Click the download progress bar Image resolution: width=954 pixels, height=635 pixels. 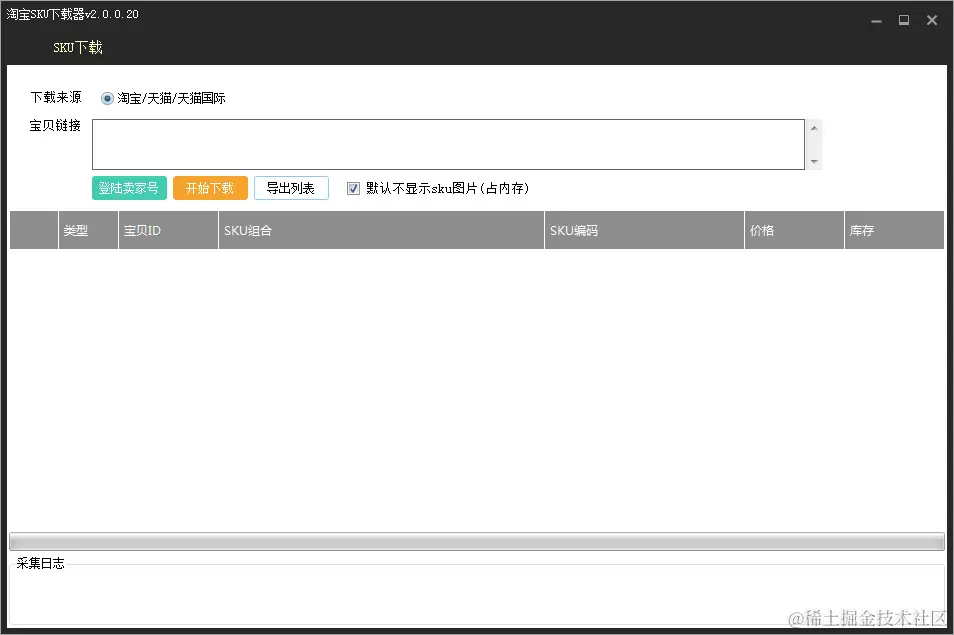[477, 541]
